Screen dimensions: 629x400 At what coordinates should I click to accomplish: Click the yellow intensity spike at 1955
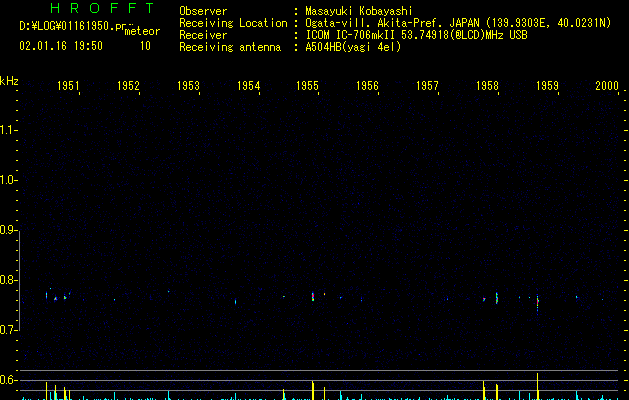click(x=313, y=390)
